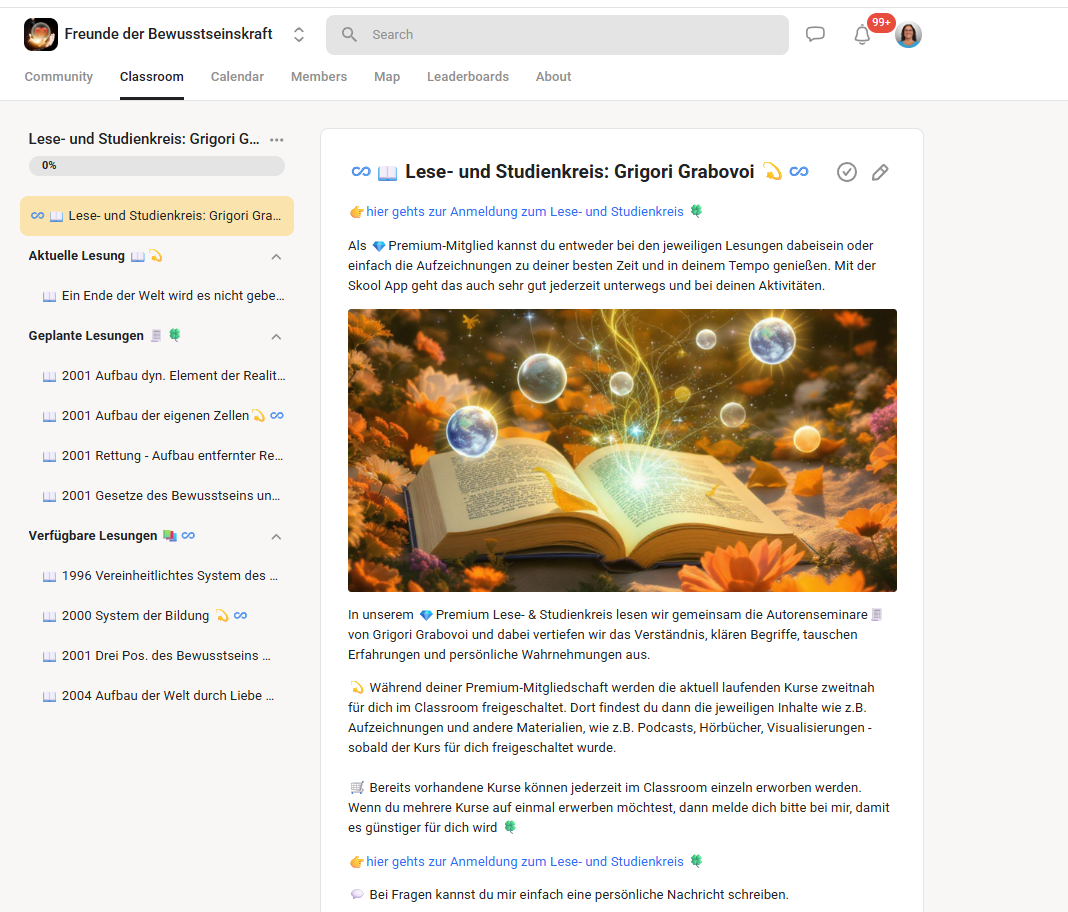Click the book icon beside 2000 System der Bildung
The width and height of the screenshot is (1068, 912).
50,616
